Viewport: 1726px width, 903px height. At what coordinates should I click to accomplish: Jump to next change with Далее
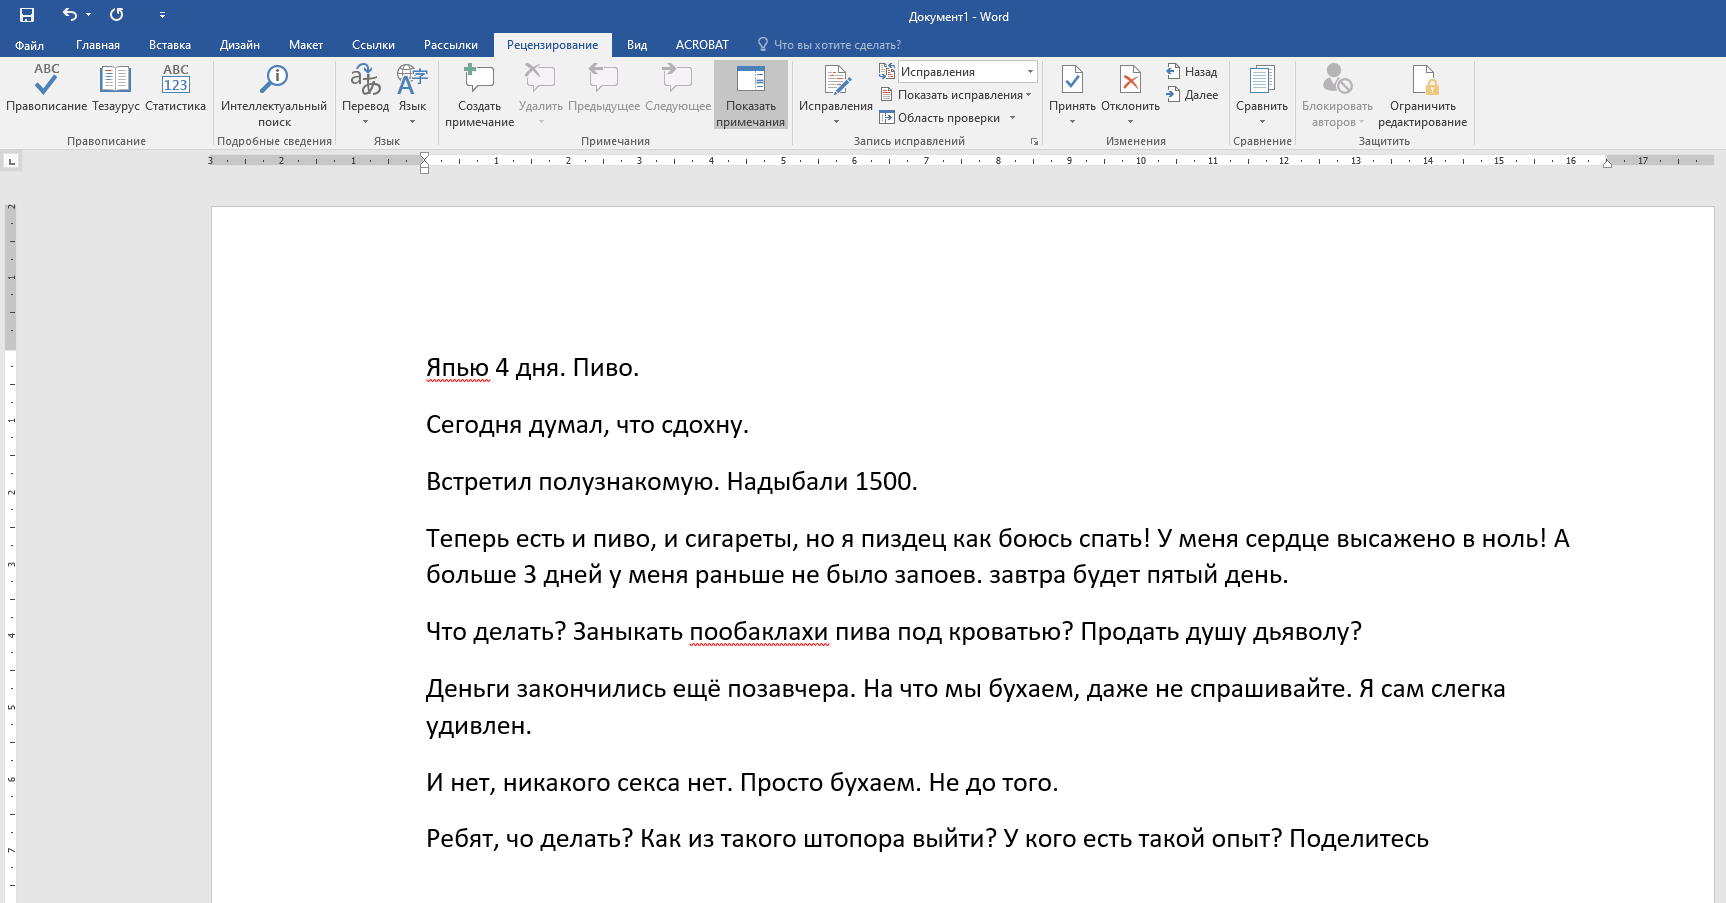pyautogui.click(x=1192, y=95)
